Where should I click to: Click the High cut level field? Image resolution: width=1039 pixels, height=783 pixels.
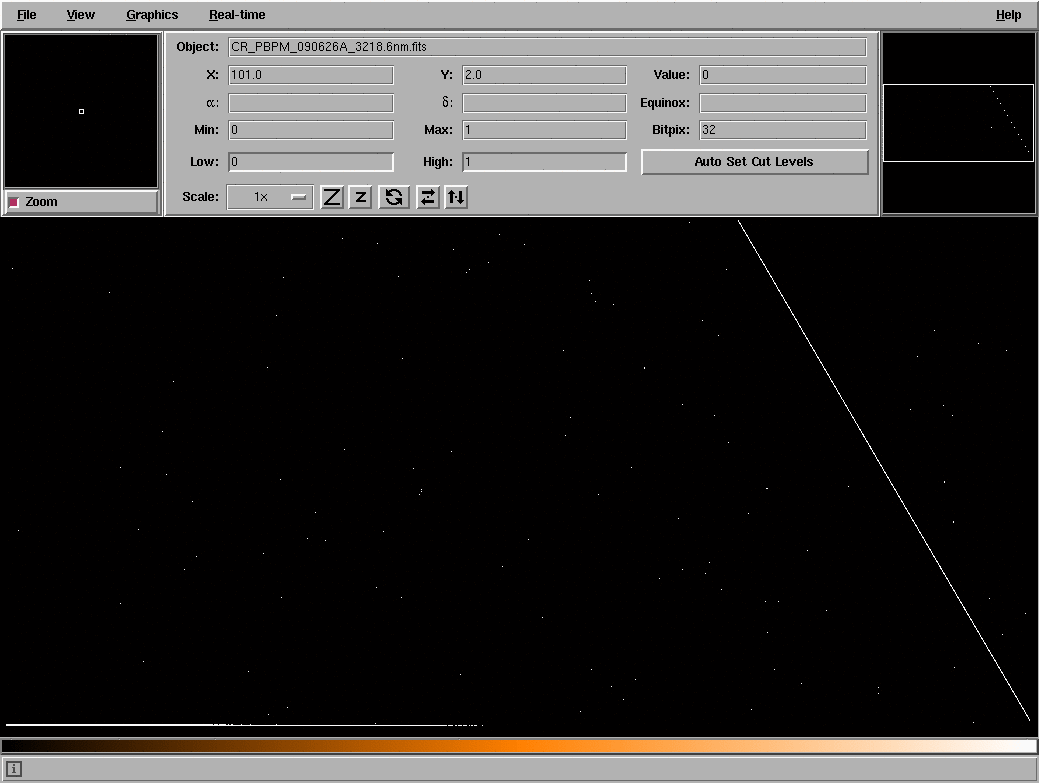(544, 162)
